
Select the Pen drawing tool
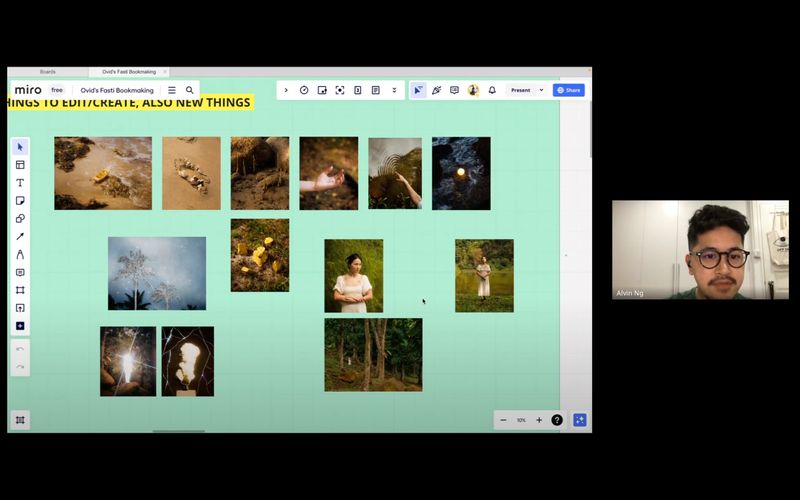pos(20,254)
